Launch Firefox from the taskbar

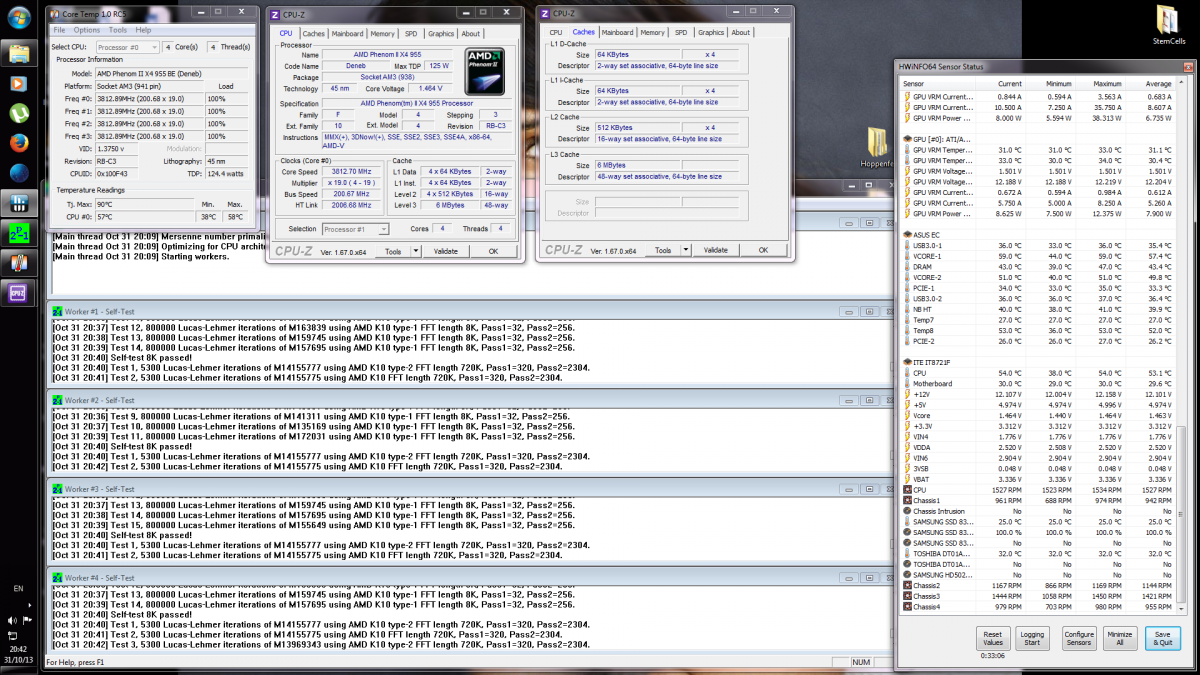[x=18, y=143]
